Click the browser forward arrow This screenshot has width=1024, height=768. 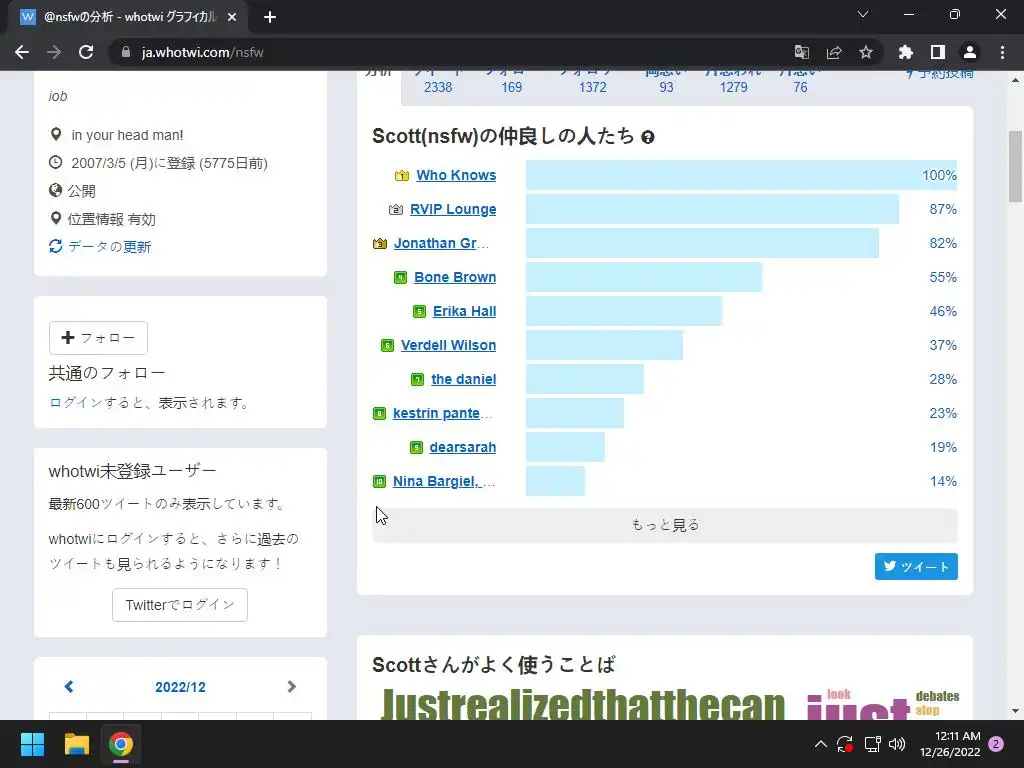pos(54,52)
